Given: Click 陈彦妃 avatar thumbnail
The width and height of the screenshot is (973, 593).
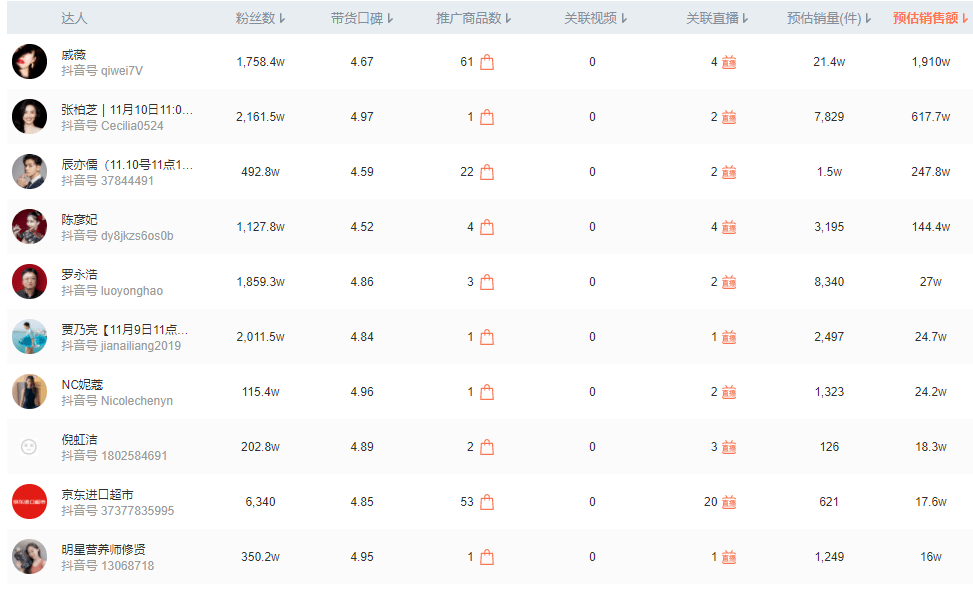Looking at the screenshot, I should pyautogui.click(x=29, y=226).
